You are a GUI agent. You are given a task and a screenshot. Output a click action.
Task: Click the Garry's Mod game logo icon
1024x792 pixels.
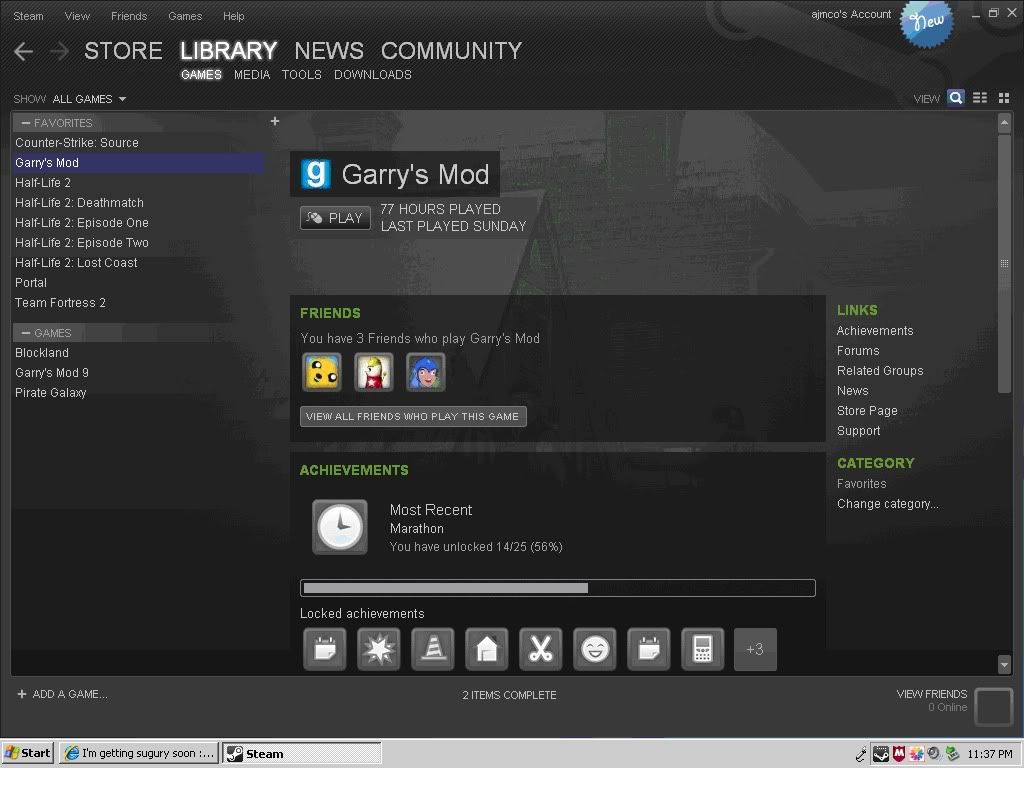tap(316, 174)
